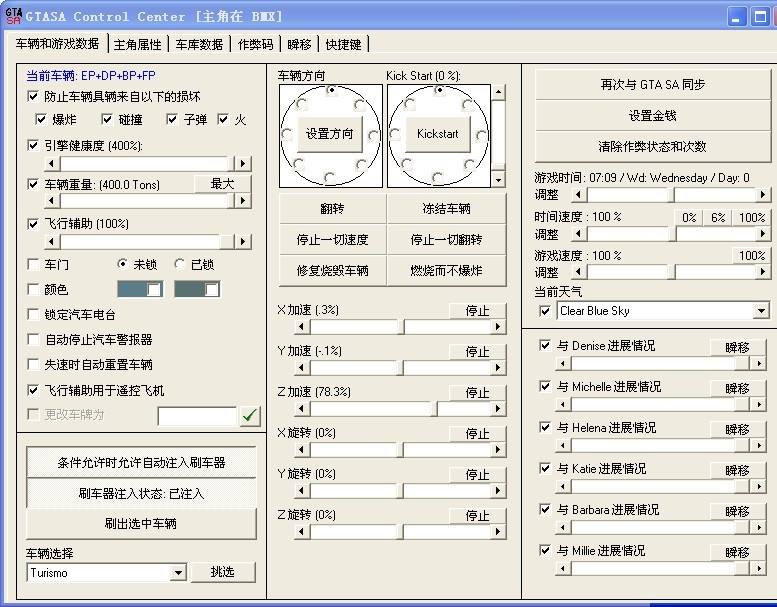Select the 未锁 unlocked radio button
This screenshot has width=777, height=607.
pyautogui.click(x=122, y=264)
